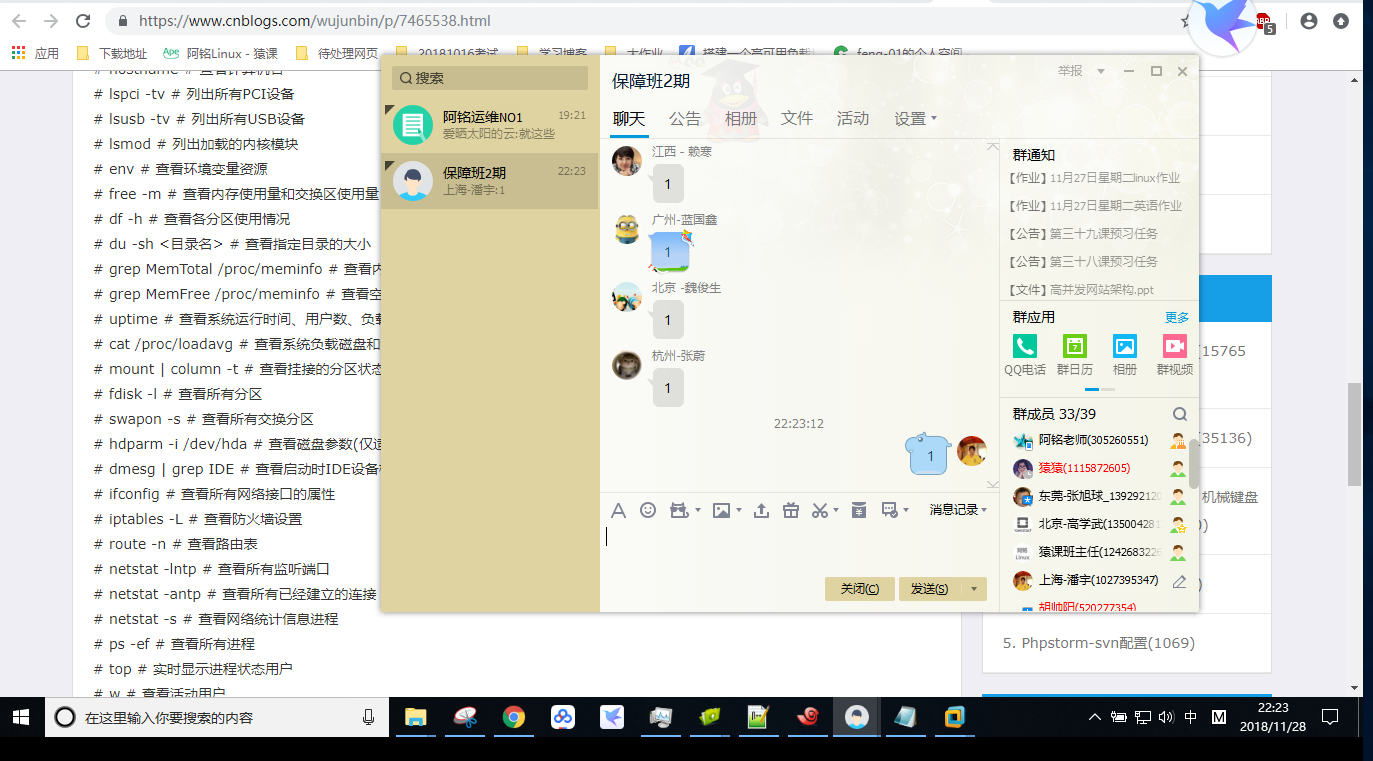Open the emoji smiley picker
The width and height of the screenshot is (1373, 761).
[x=648, y=510]
